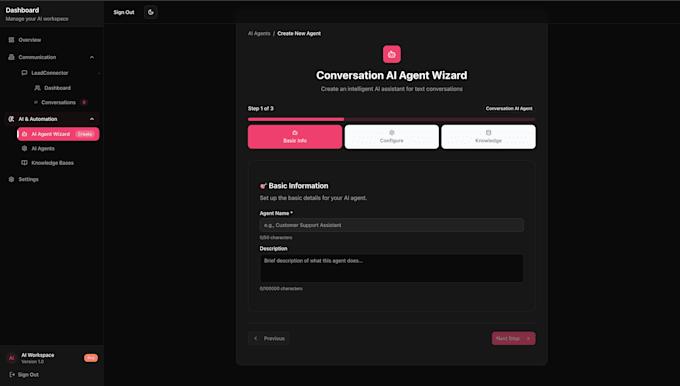Click the Previous button
This screenshot has width=680, height=386.
(269, 338)
